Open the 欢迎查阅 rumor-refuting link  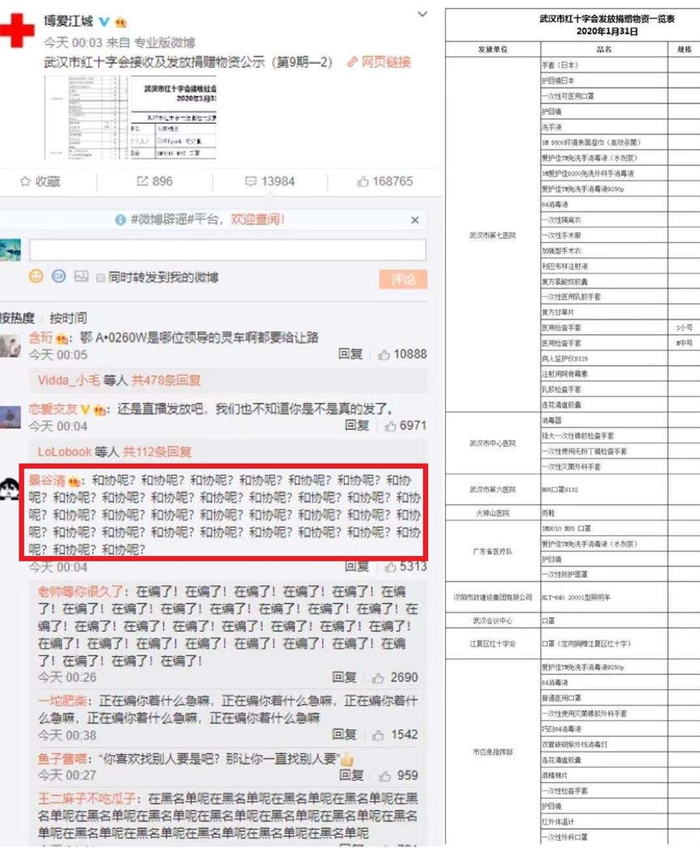coord(257,220)
